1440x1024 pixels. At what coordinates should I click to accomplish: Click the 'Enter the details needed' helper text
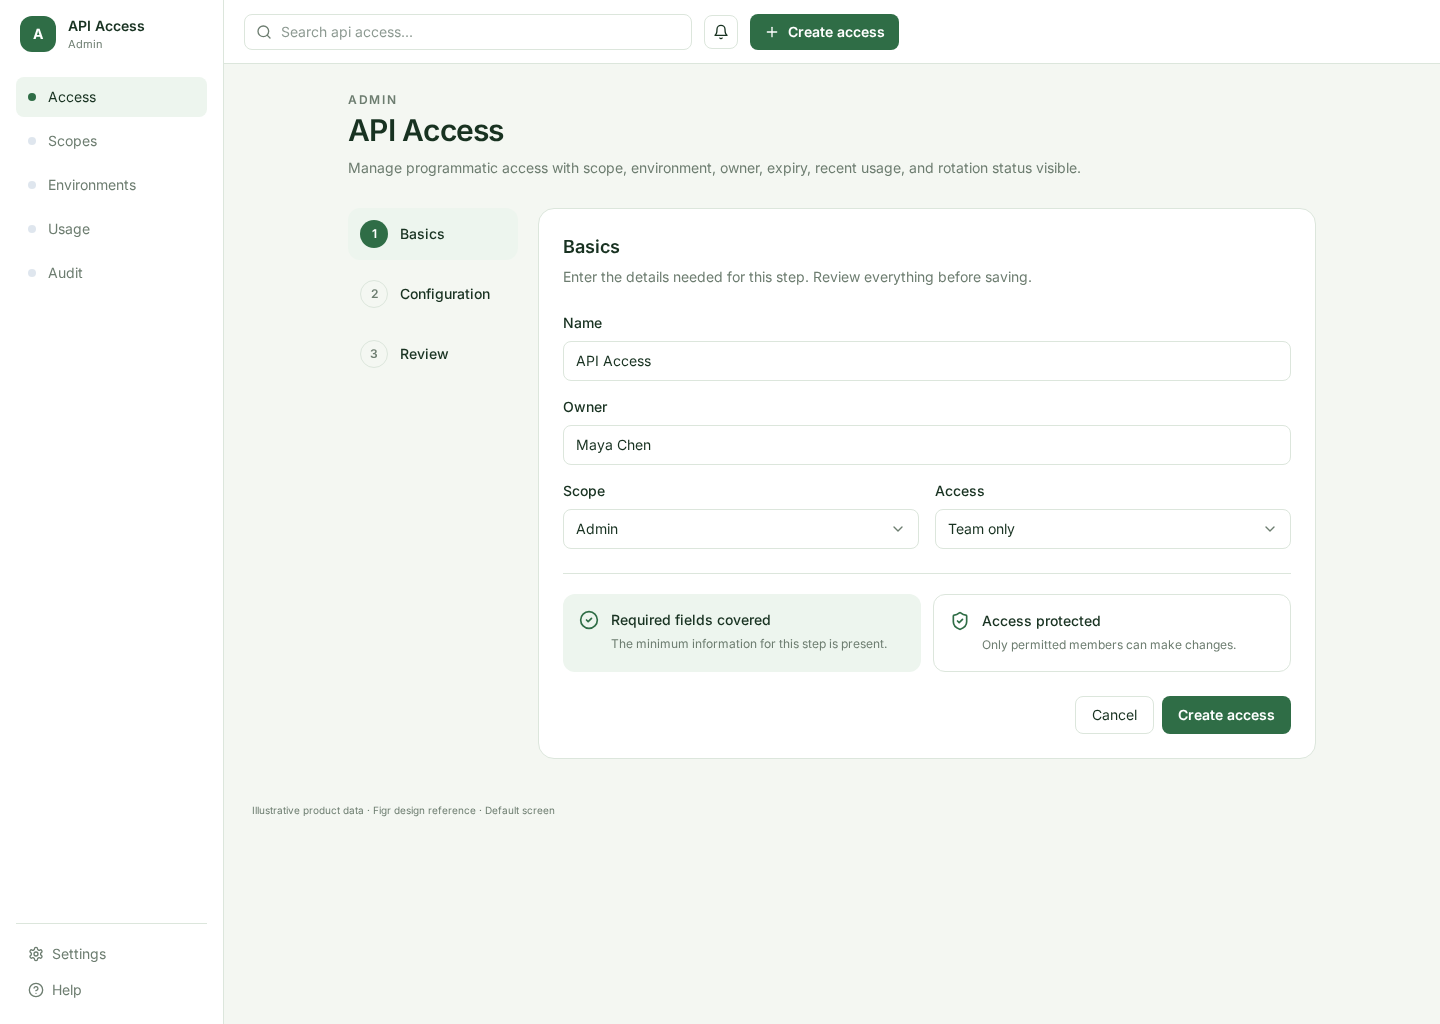click(x=797, y=277)
